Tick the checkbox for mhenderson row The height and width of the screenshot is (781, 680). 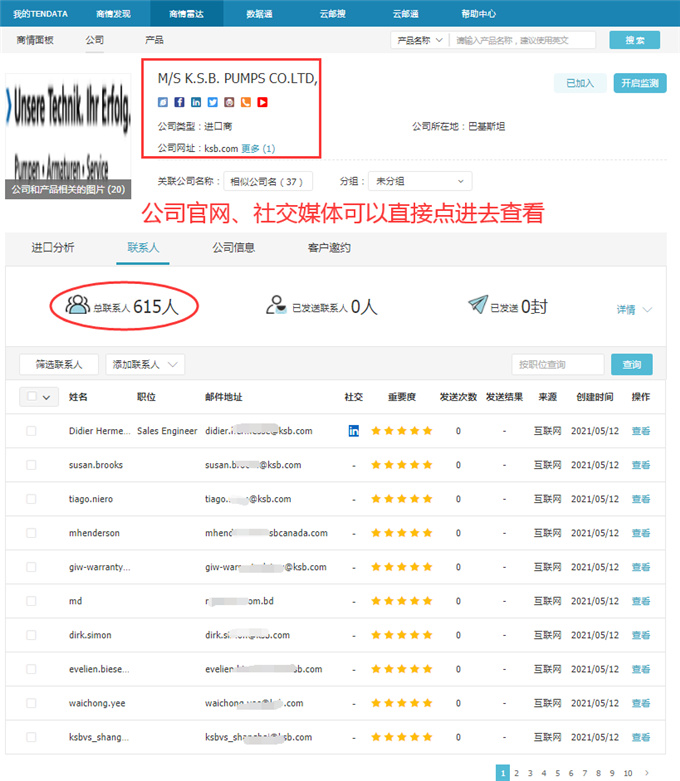31,533
